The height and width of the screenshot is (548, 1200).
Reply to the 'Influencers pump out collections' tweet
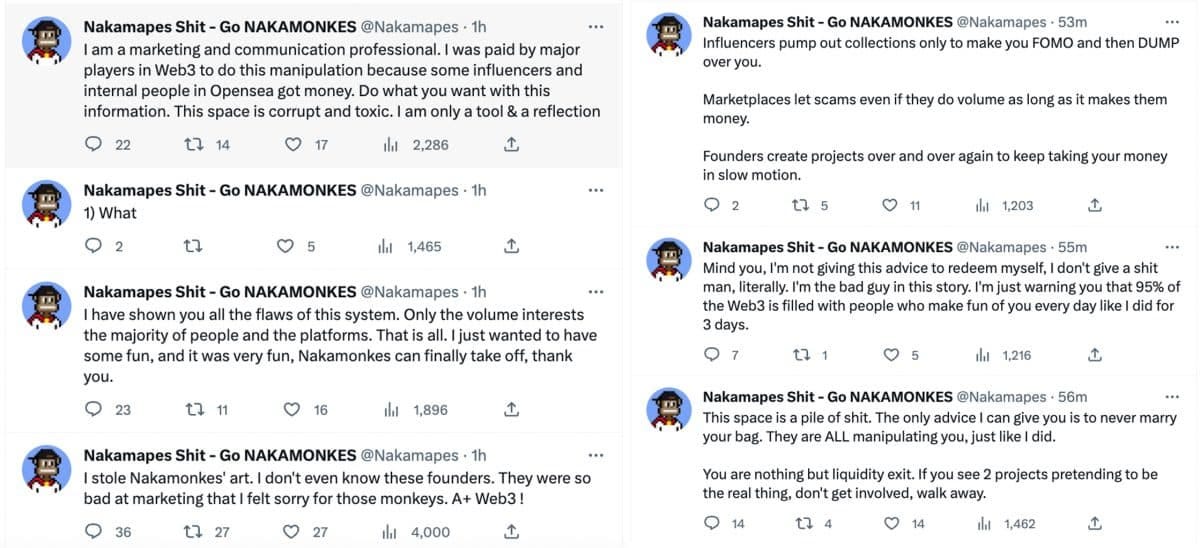coord(712,205)
